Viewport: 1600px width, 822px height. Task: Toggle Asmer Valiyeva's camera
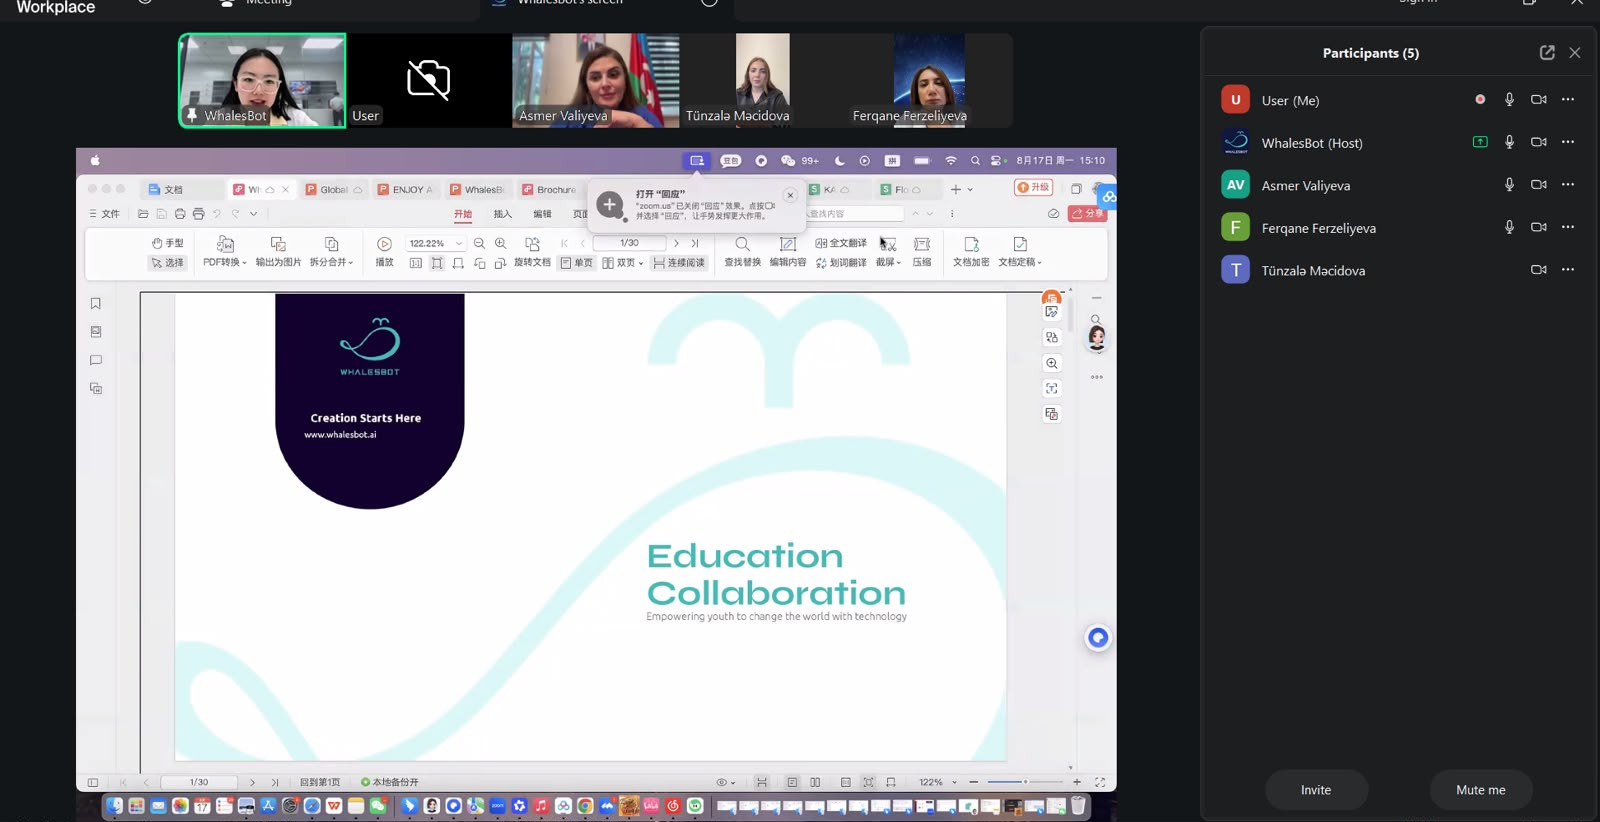pyautogui.click(x=1539, y=185)
